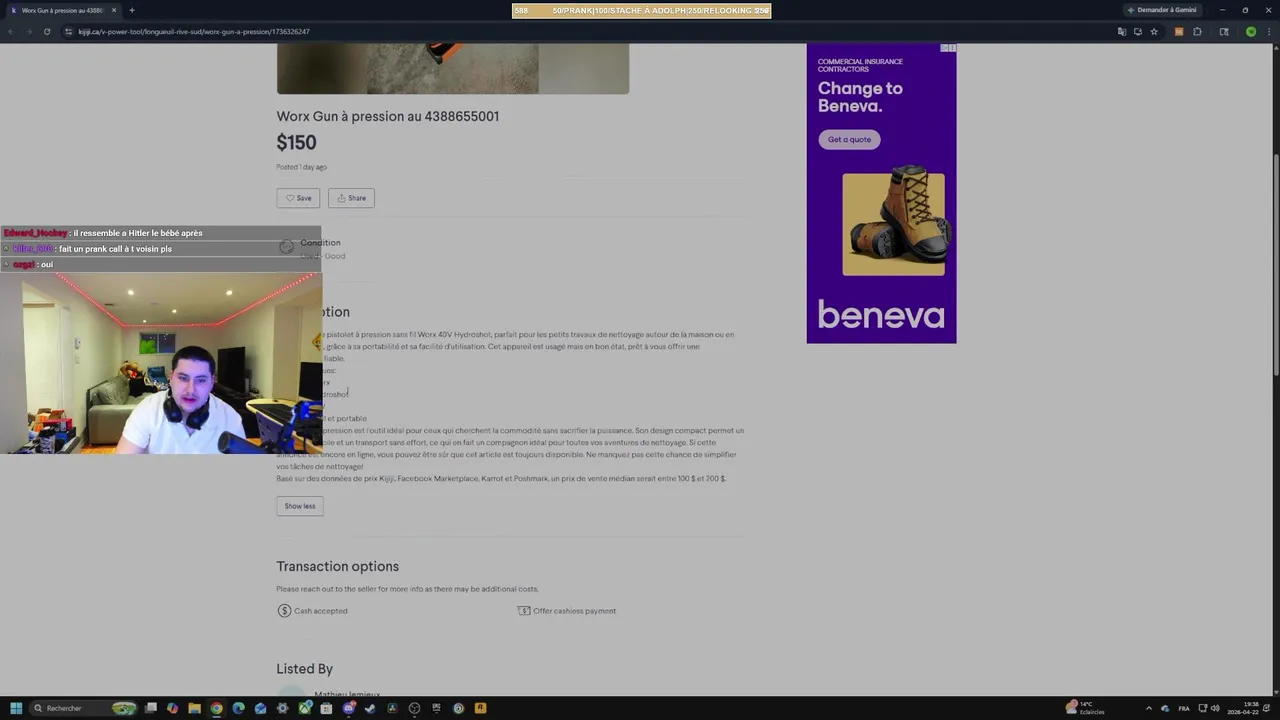Go back in Chrome
1280x720 pixels.
click(x=10, y=32)
